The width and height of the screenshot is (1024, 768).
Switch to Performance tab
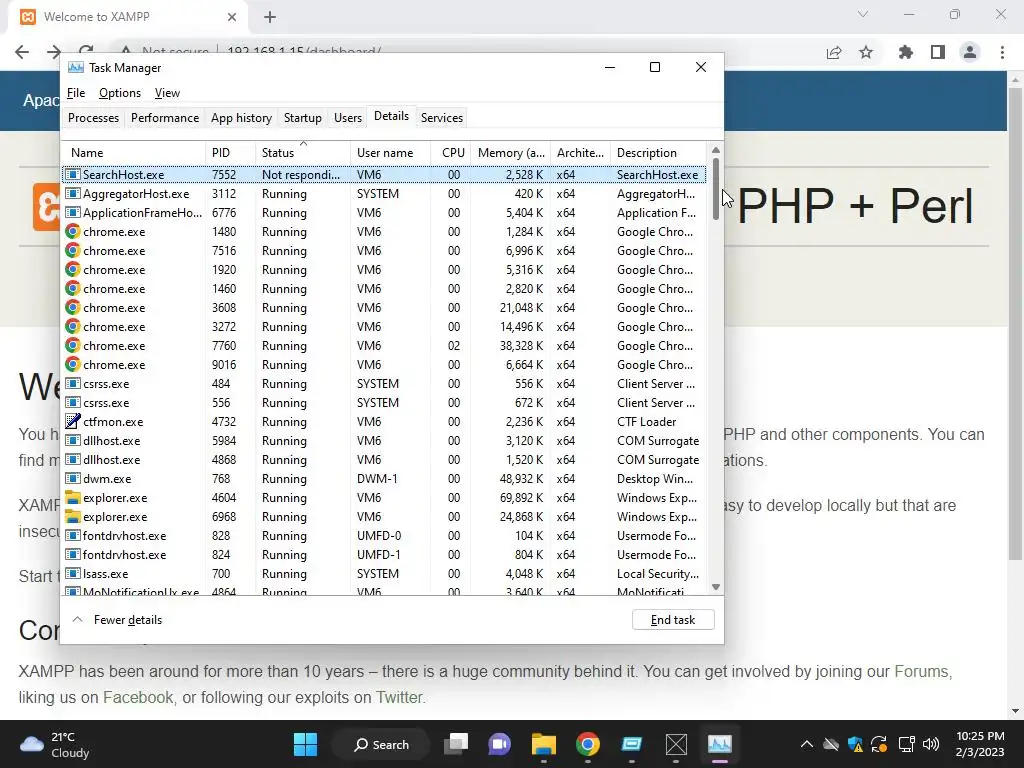pyautogui.click(x=165, y=118)
